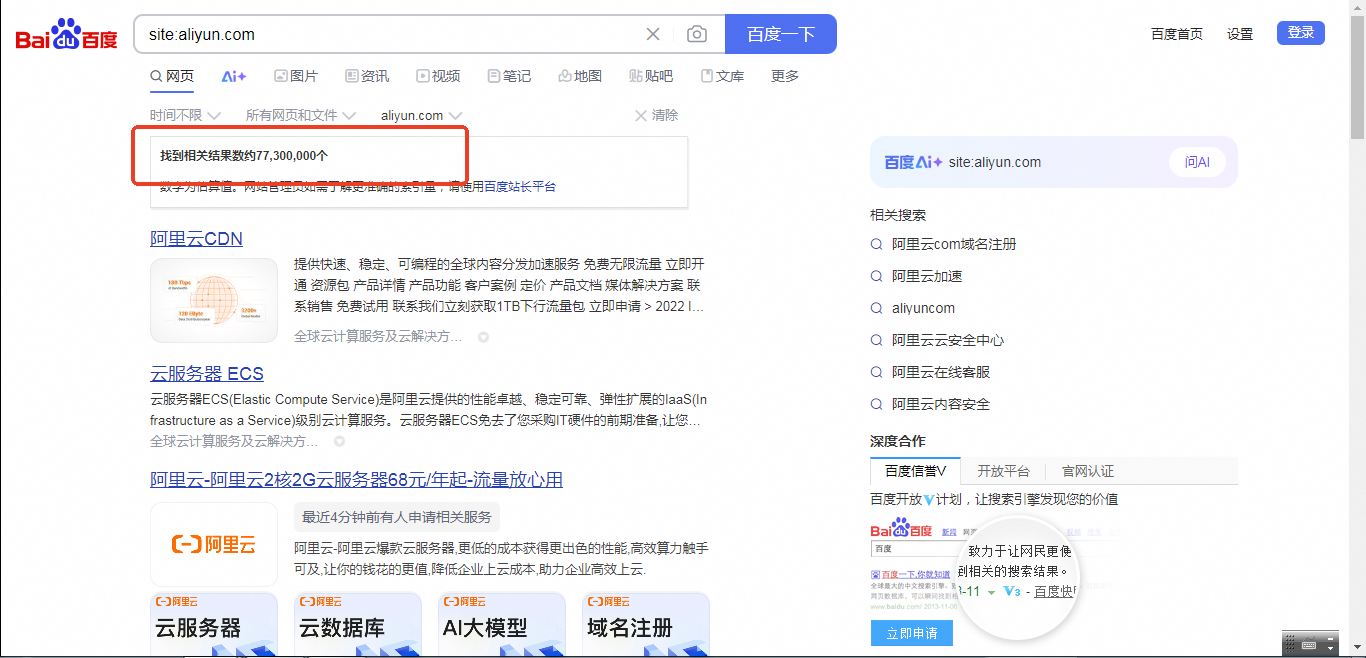Click 全球云计算服务及云解决方 under CDN result
The height and width of the screenshot is (658, 1366).
[378, 337]
